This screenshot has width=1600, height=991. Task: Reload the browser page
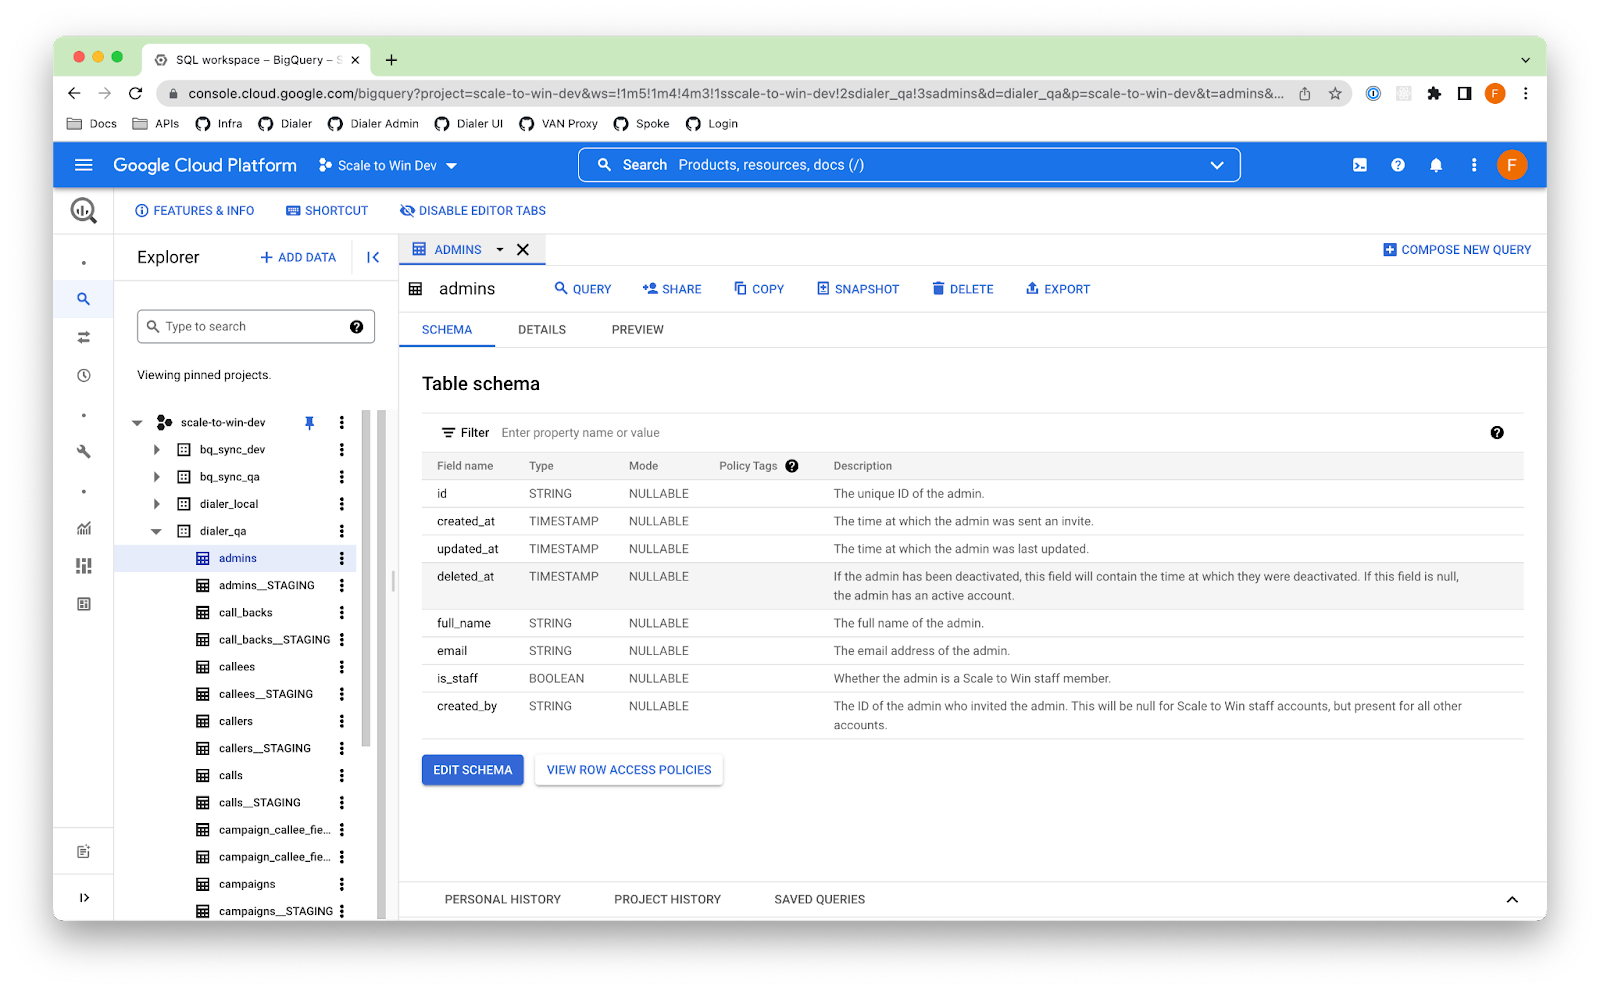click(x=136, y=94)
